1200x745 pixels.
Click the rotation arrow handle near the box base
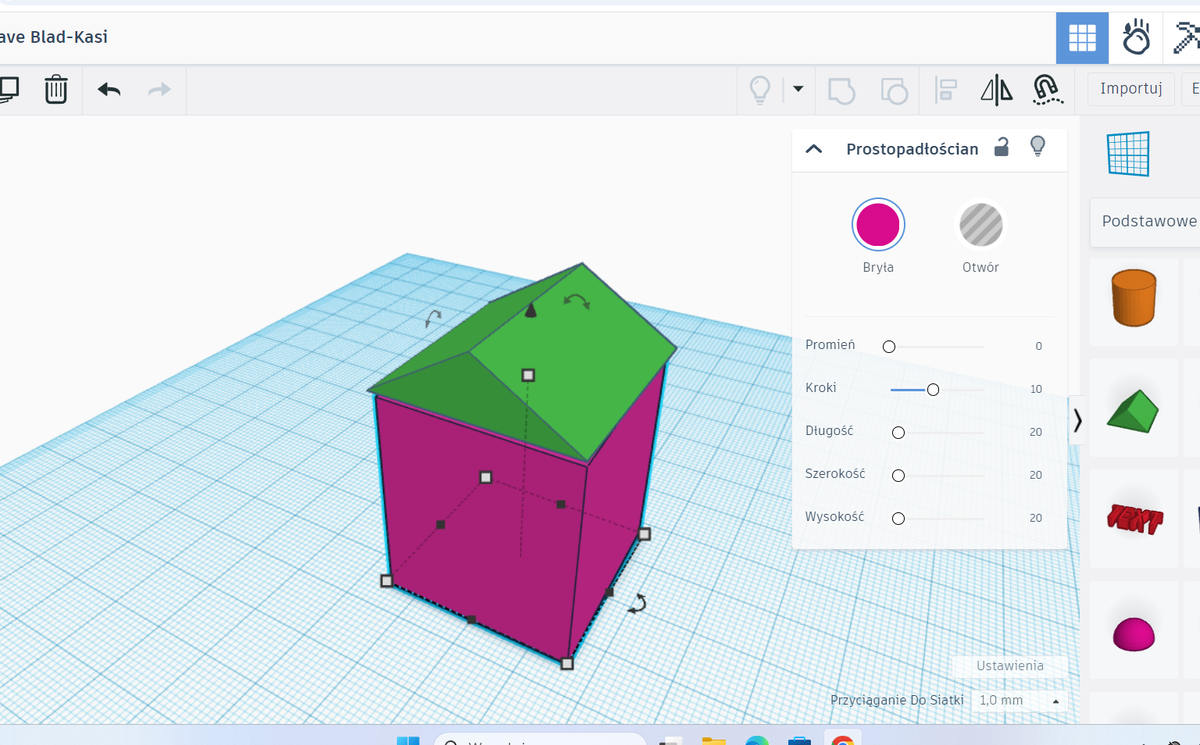pyautogui.click(x=637, y=603)
